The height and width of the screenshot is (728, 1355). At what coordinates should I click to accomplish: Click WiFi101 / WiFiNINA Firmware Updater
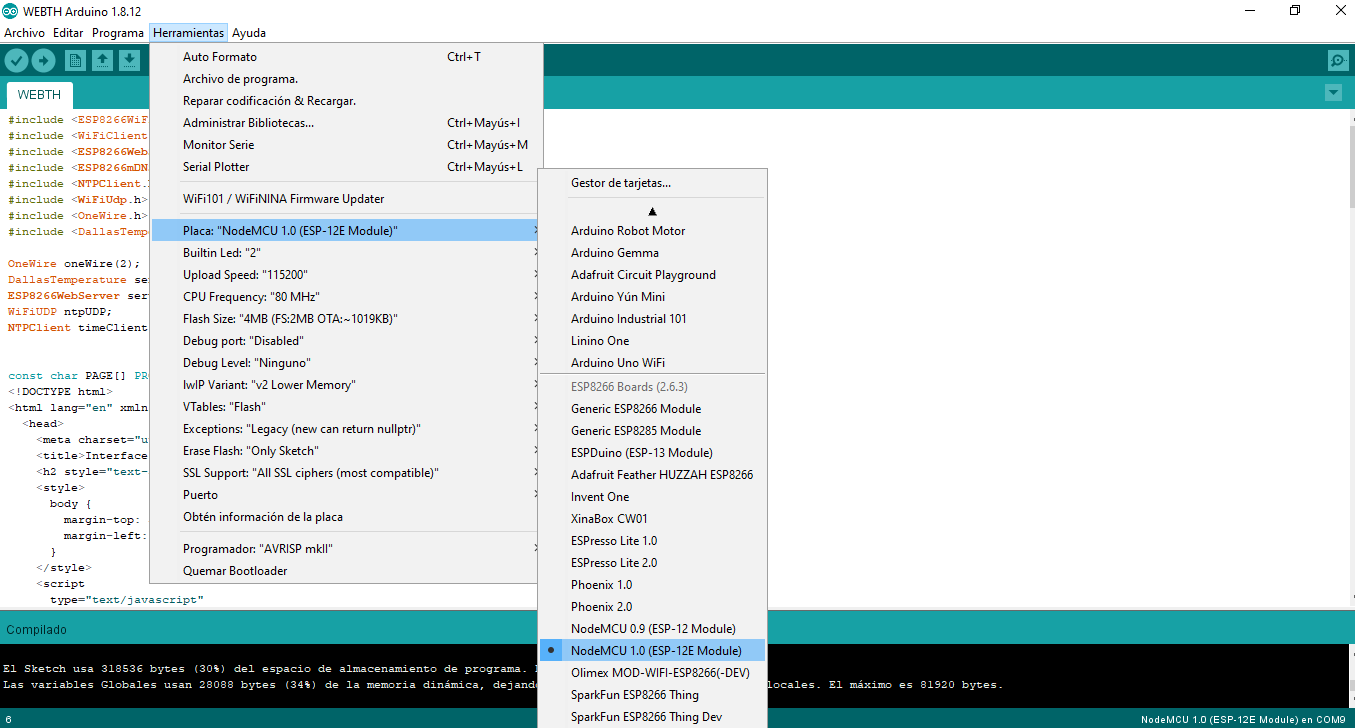coord(346,199)
